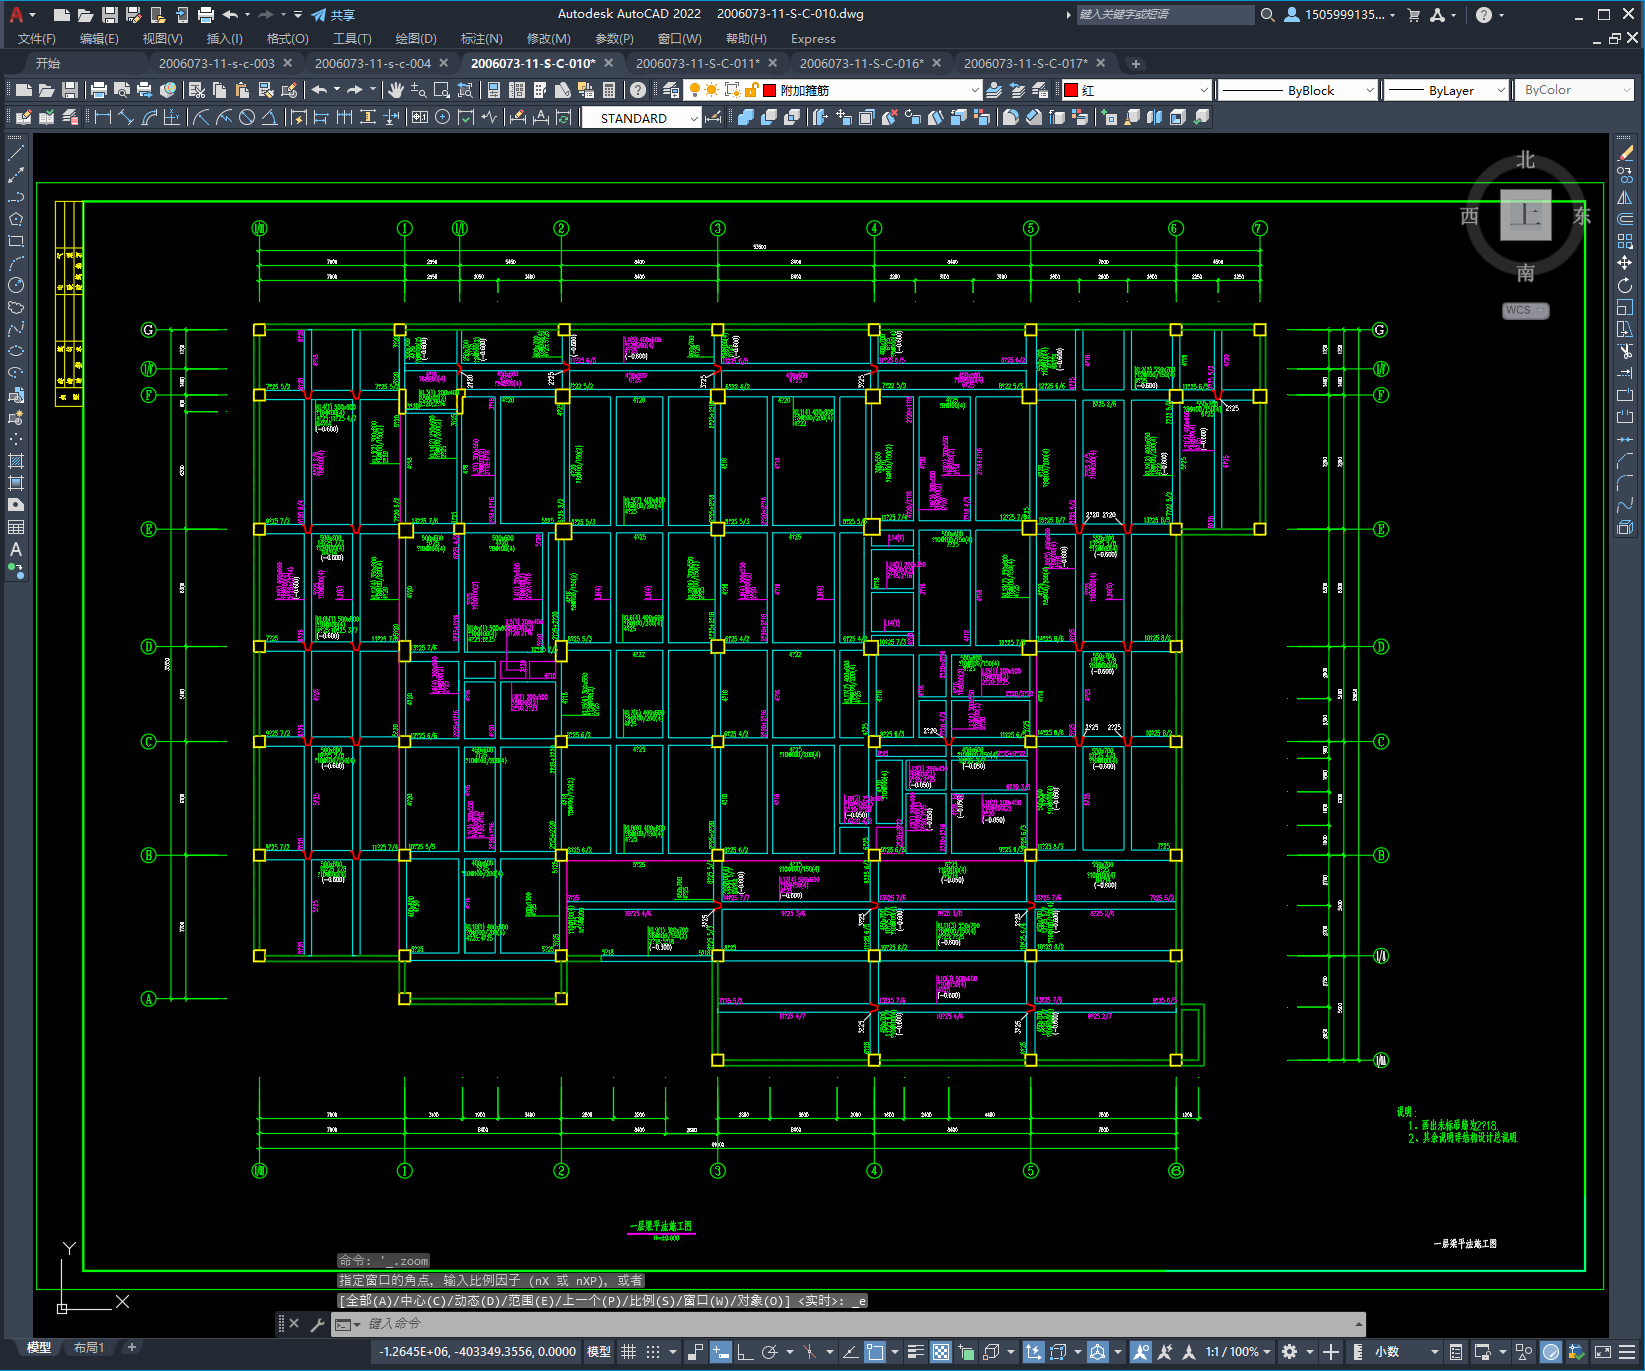Click the Plot printer icon in quick access

(x=206, y=15)
